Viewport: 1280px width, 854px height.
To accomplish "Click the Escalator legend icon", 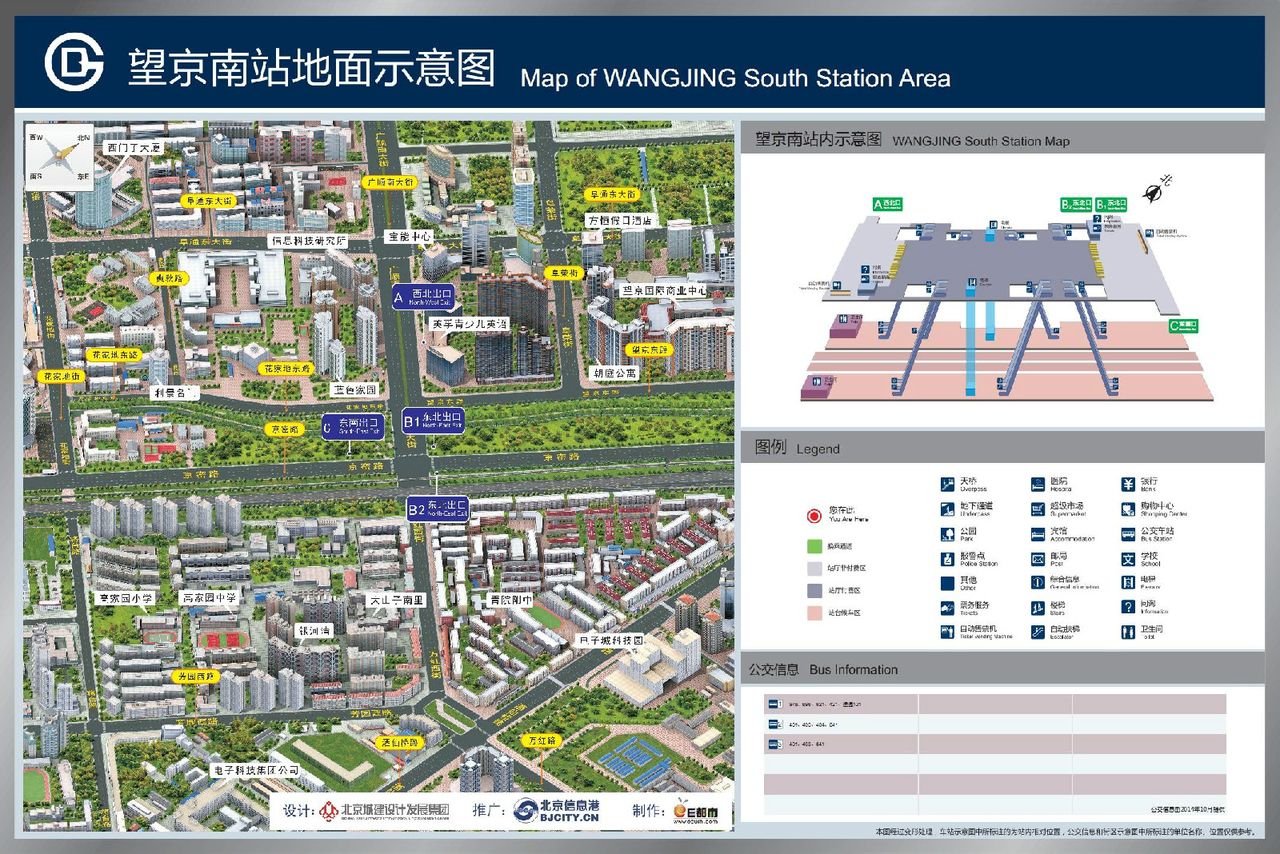I will (x=1038, y=631).
